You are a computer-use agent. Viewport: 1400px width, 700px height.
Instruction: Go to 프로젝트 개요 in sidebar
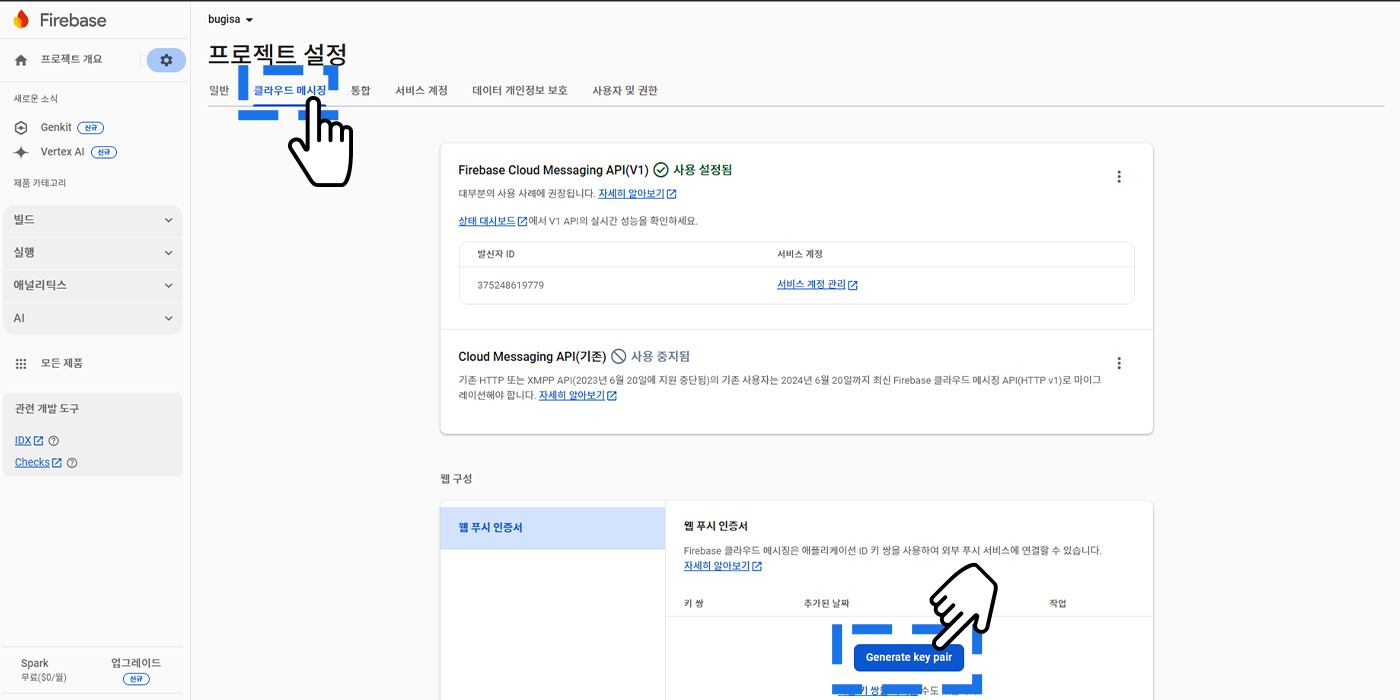(71, 60)
